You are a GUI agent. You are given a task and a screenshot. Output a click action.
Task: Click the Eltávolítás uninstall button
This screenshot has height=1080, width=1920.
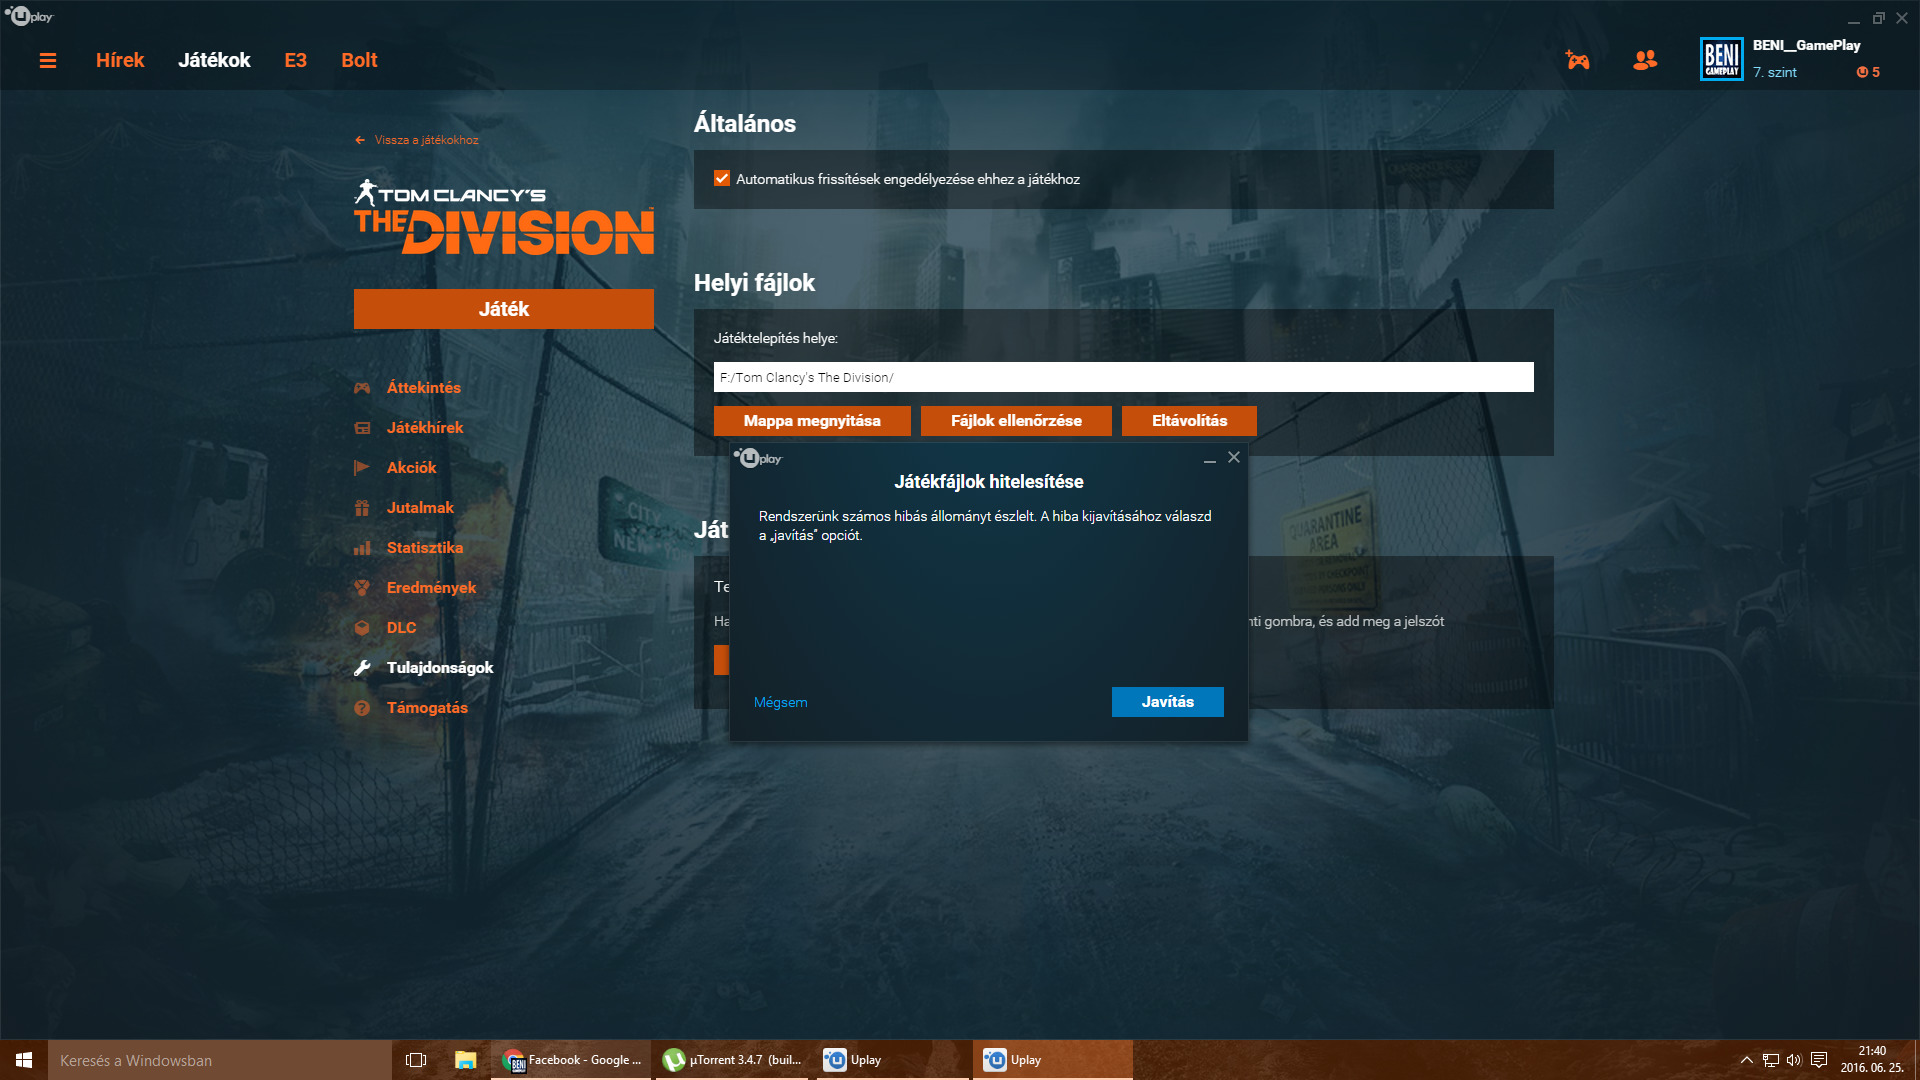[1189, 421]
